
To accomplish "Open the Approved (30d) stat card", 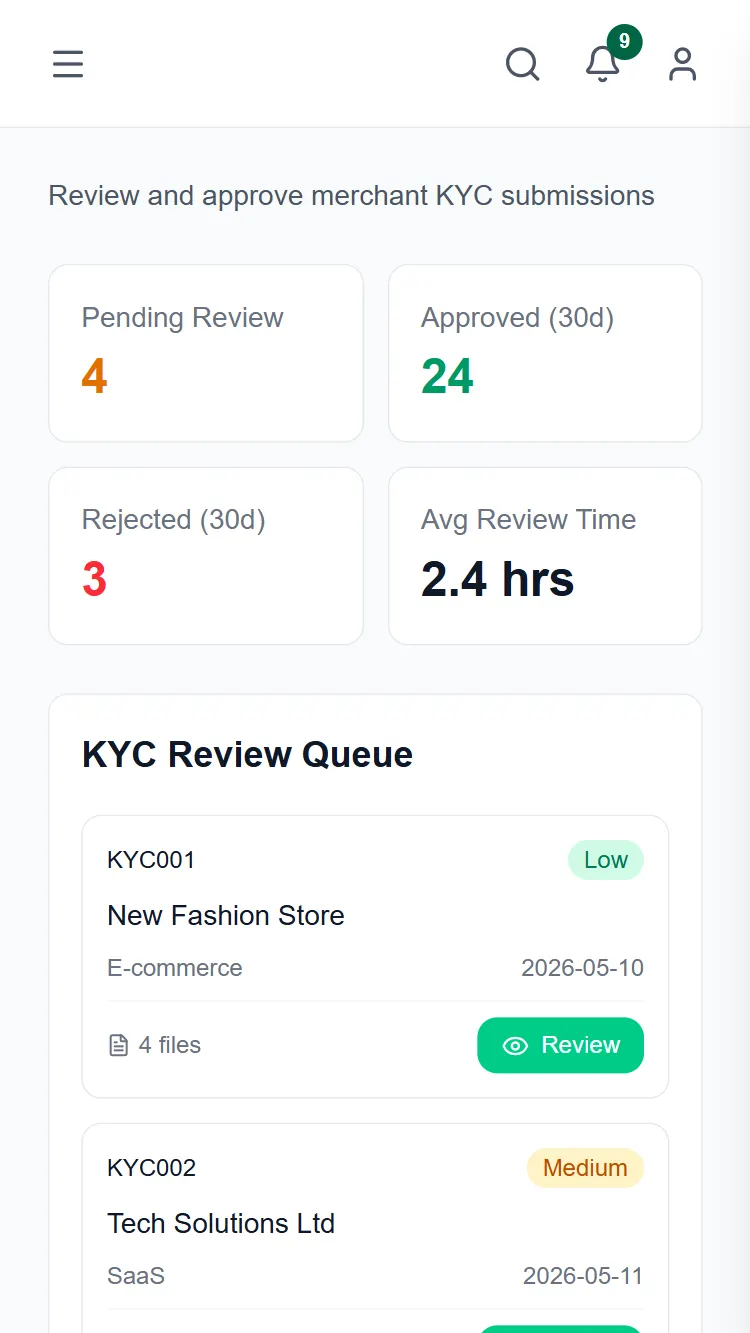I will [x=545, y=353].
